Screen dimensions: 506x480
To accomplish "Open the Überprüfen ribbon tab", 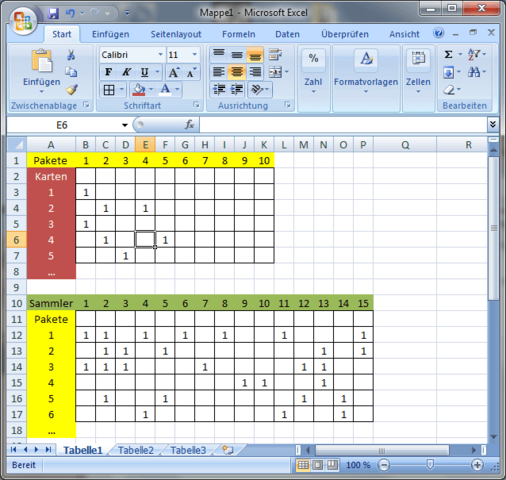I will click(345, 34).
